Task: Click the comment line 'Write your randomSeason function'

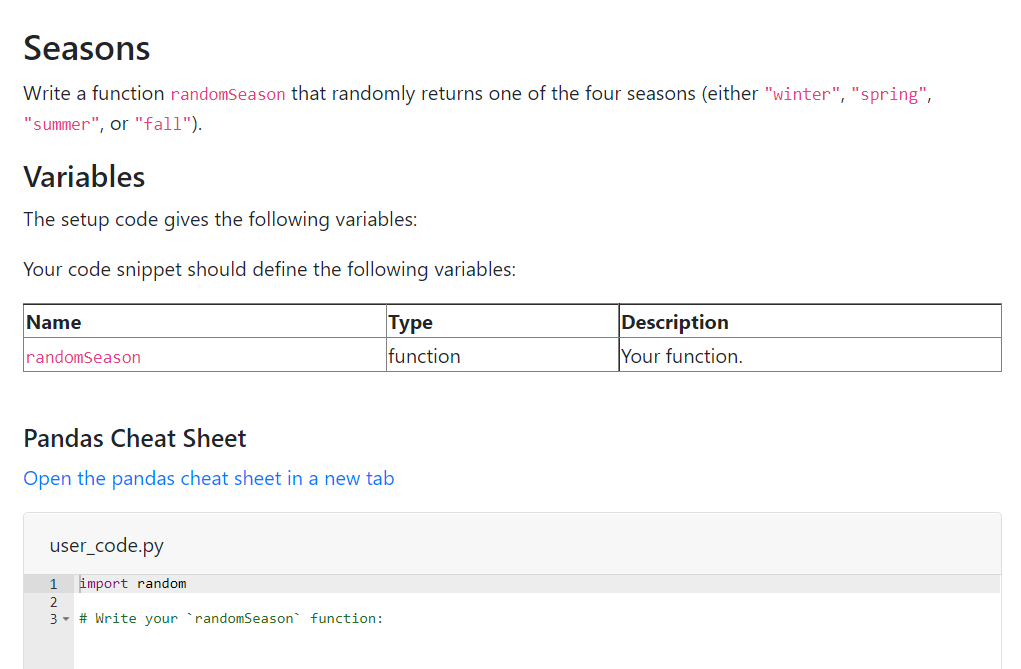Action: [231, 619]
